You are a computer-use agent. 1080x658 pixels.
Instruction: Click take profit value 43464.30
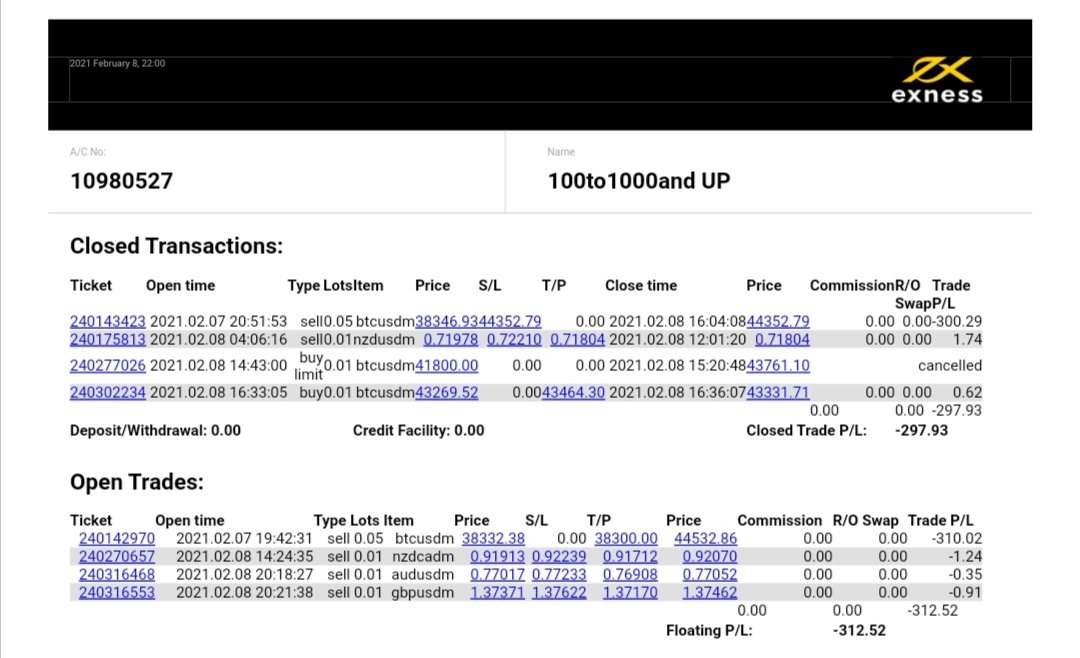(573, 392)
